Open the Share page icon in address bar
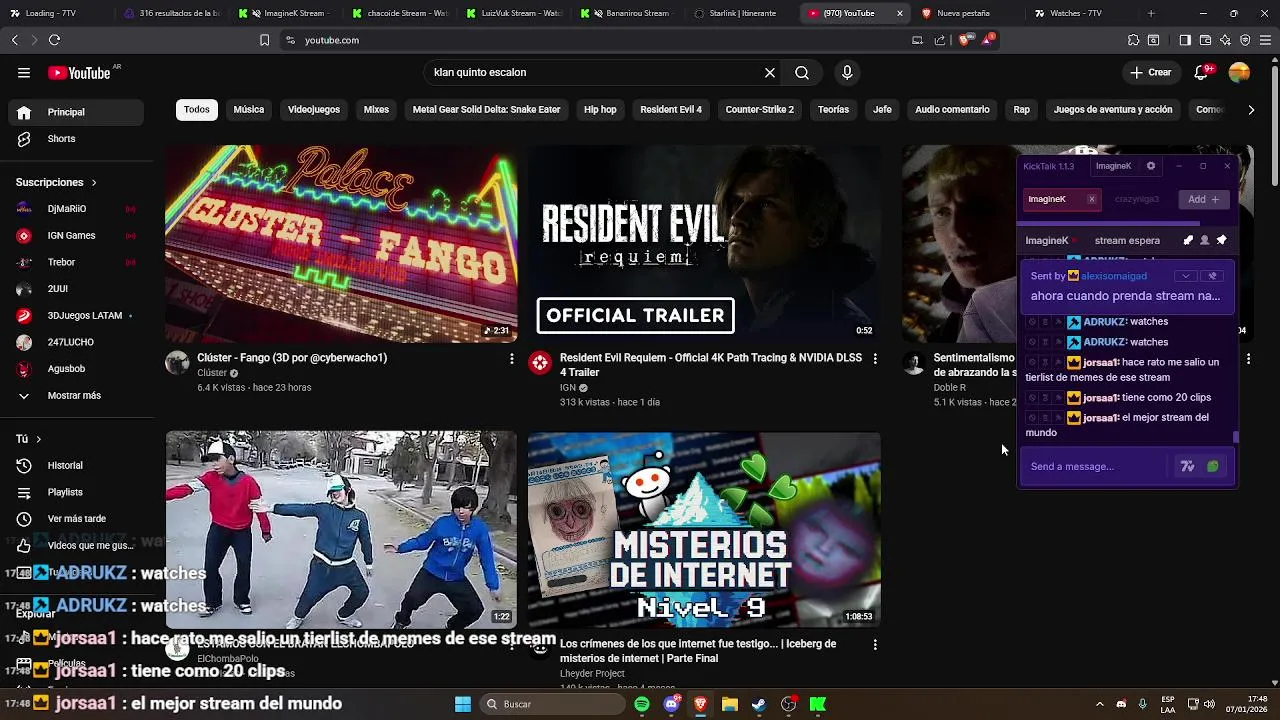 pos(940,40)
